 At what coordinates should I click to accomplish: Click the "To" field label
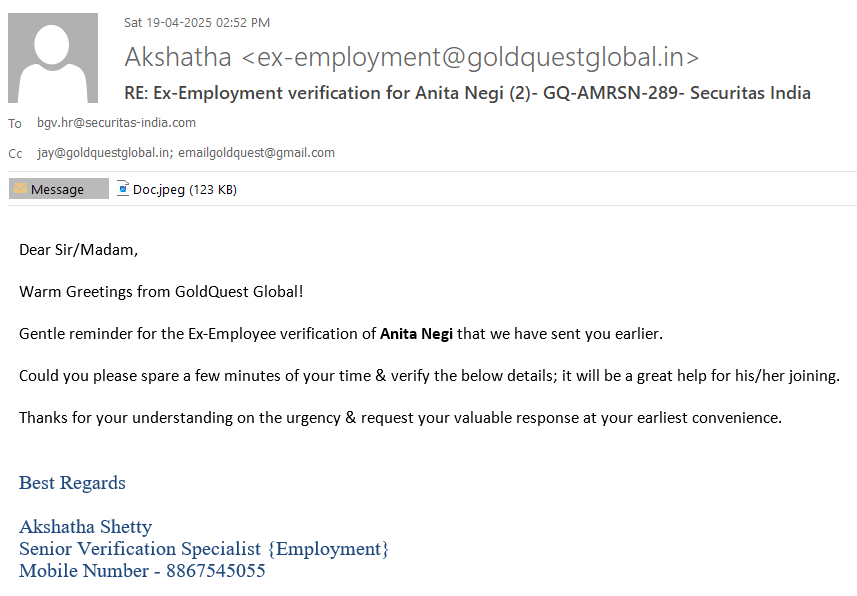[15, 124]
